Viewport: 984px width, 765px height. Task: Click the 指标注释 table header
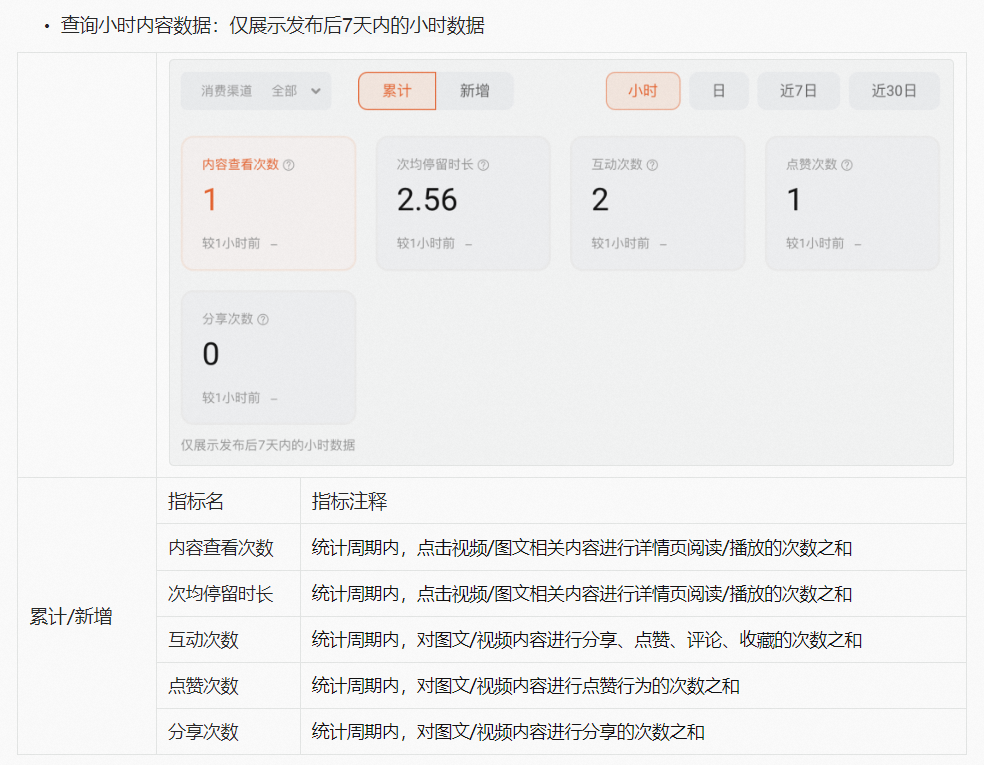350,501
